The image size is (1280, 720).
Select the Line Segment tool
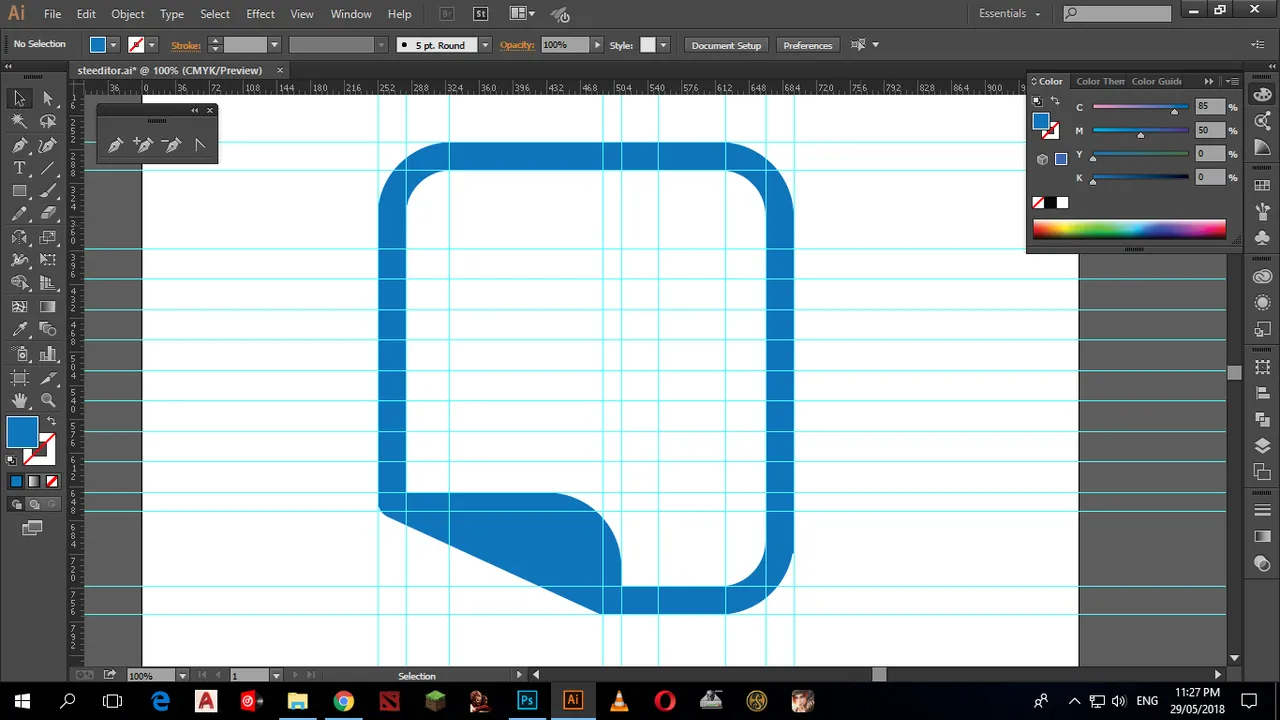coord(48,168)
